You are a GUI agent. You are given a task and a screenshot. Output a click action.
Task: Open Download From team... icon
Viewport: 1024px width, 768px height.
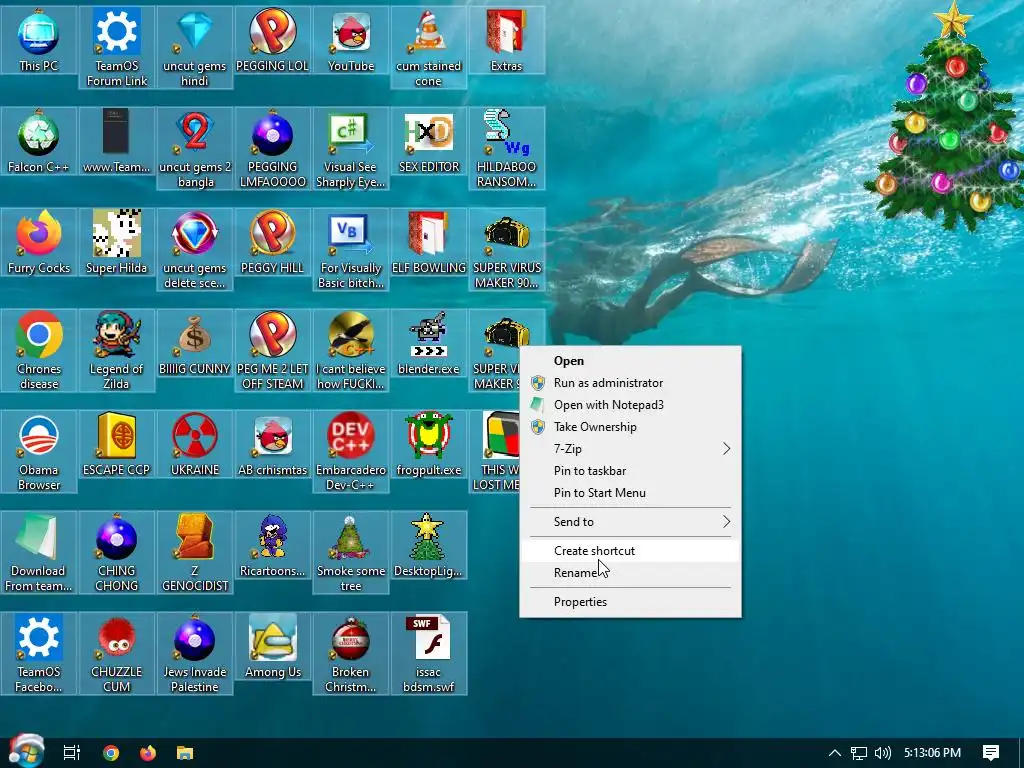[39, 552]
